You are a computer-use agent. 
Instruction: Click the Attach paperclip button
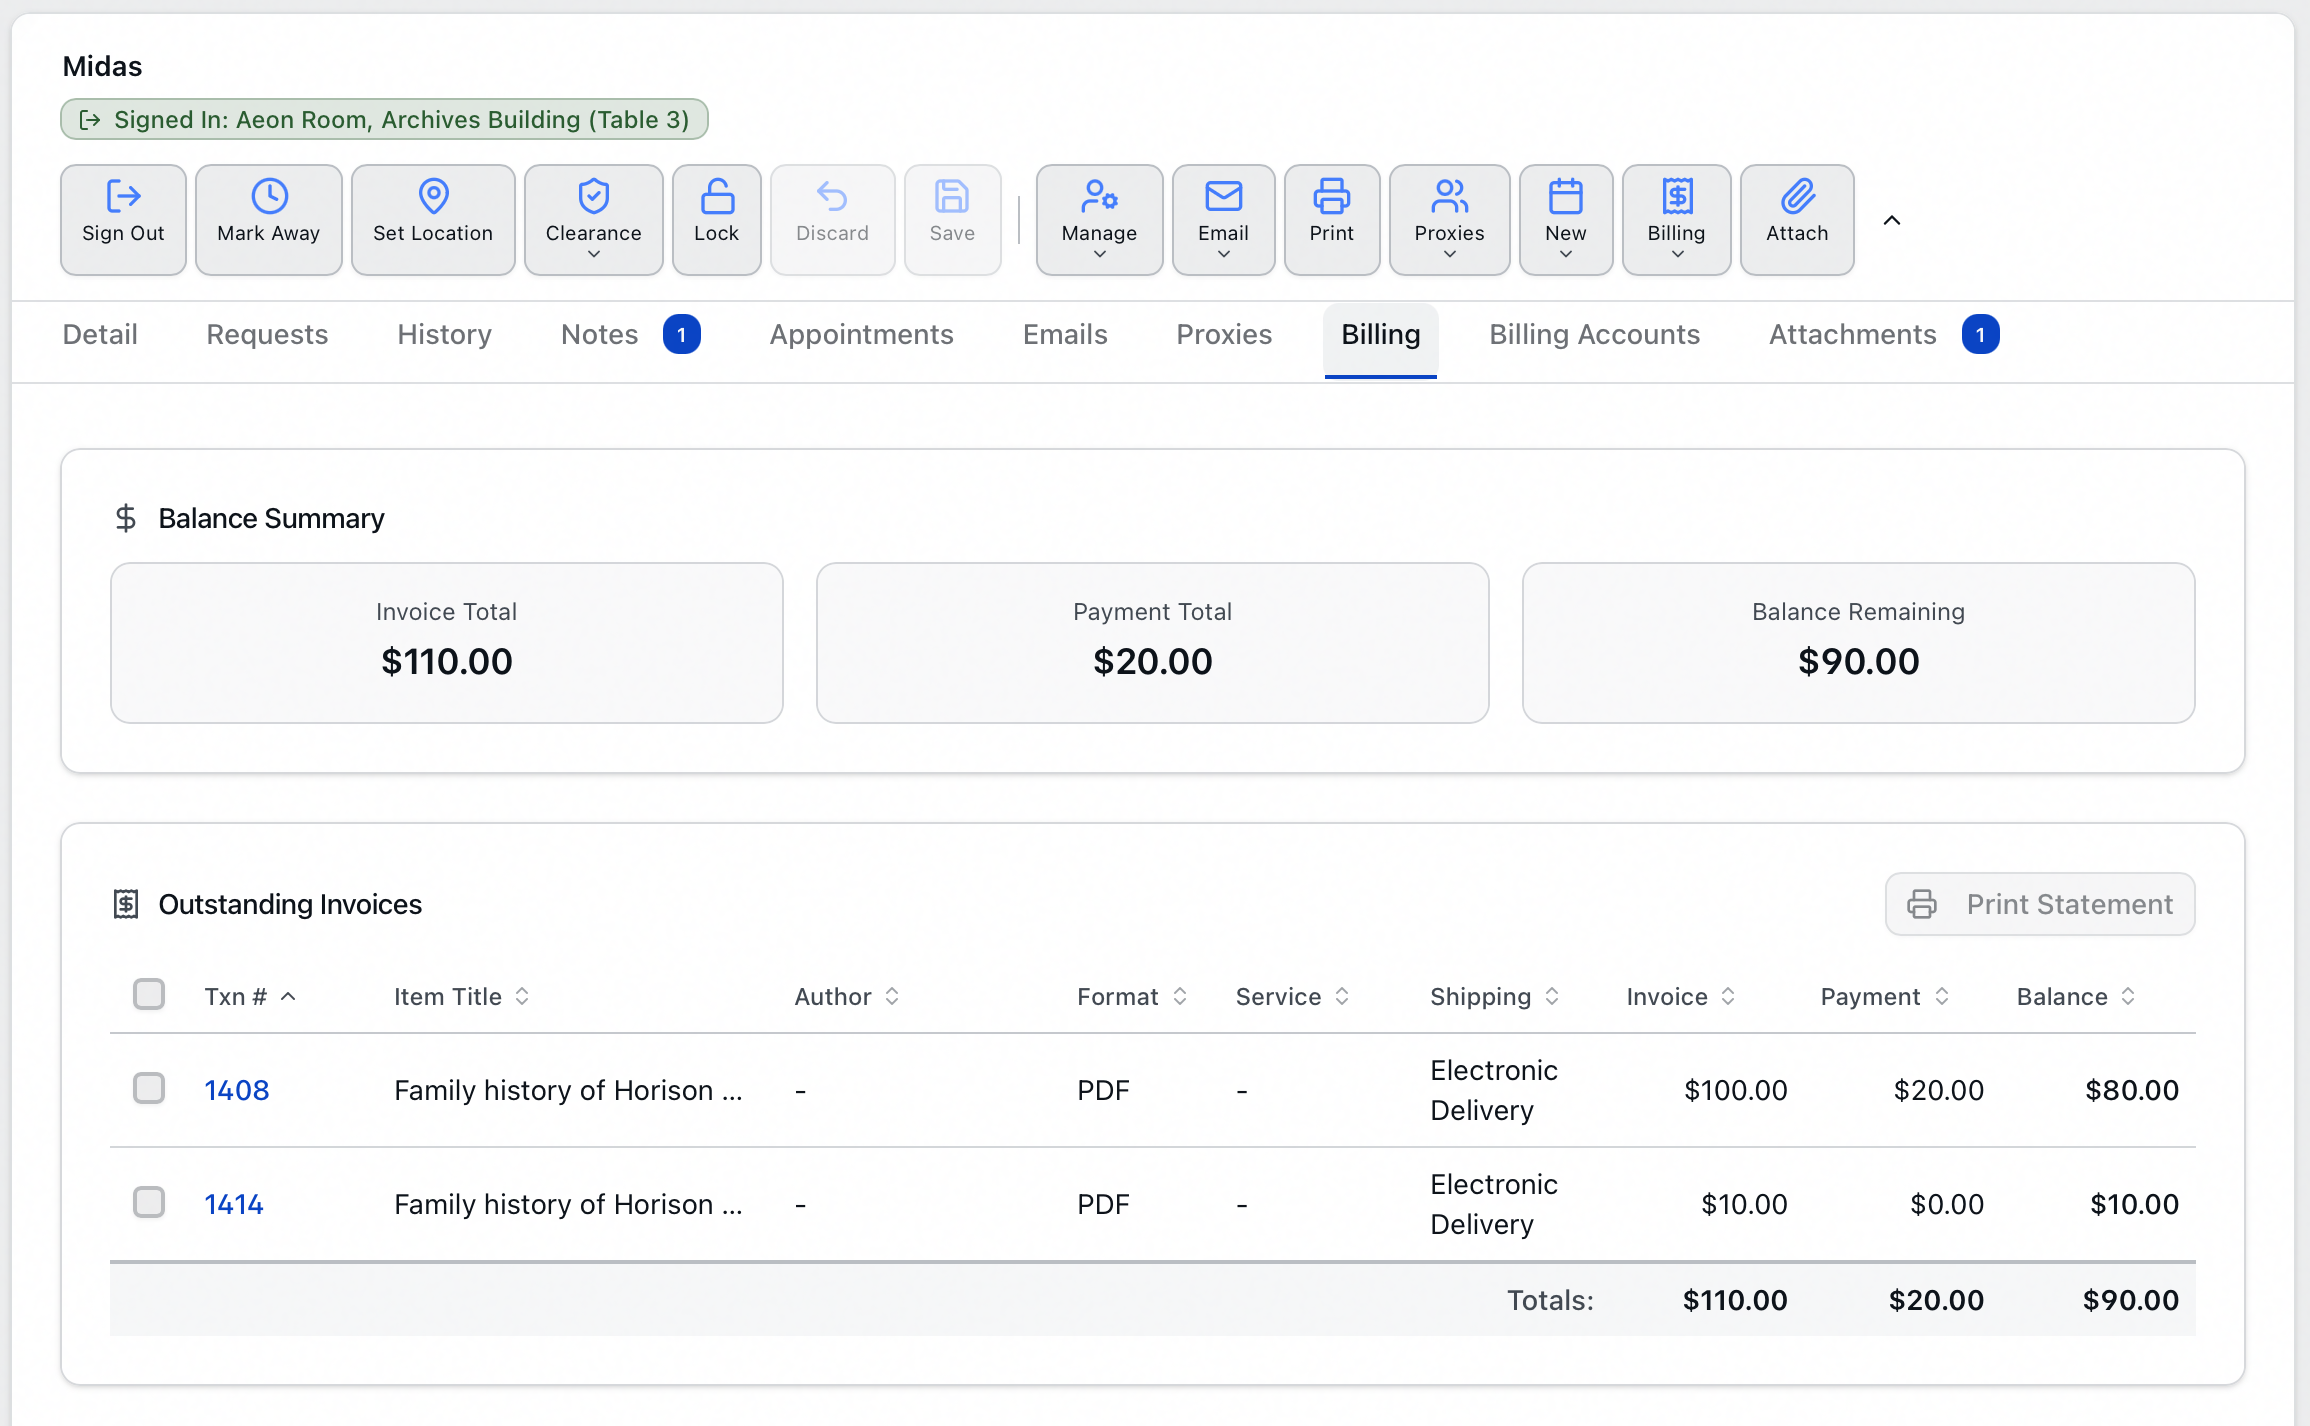tap(1797, 220)
